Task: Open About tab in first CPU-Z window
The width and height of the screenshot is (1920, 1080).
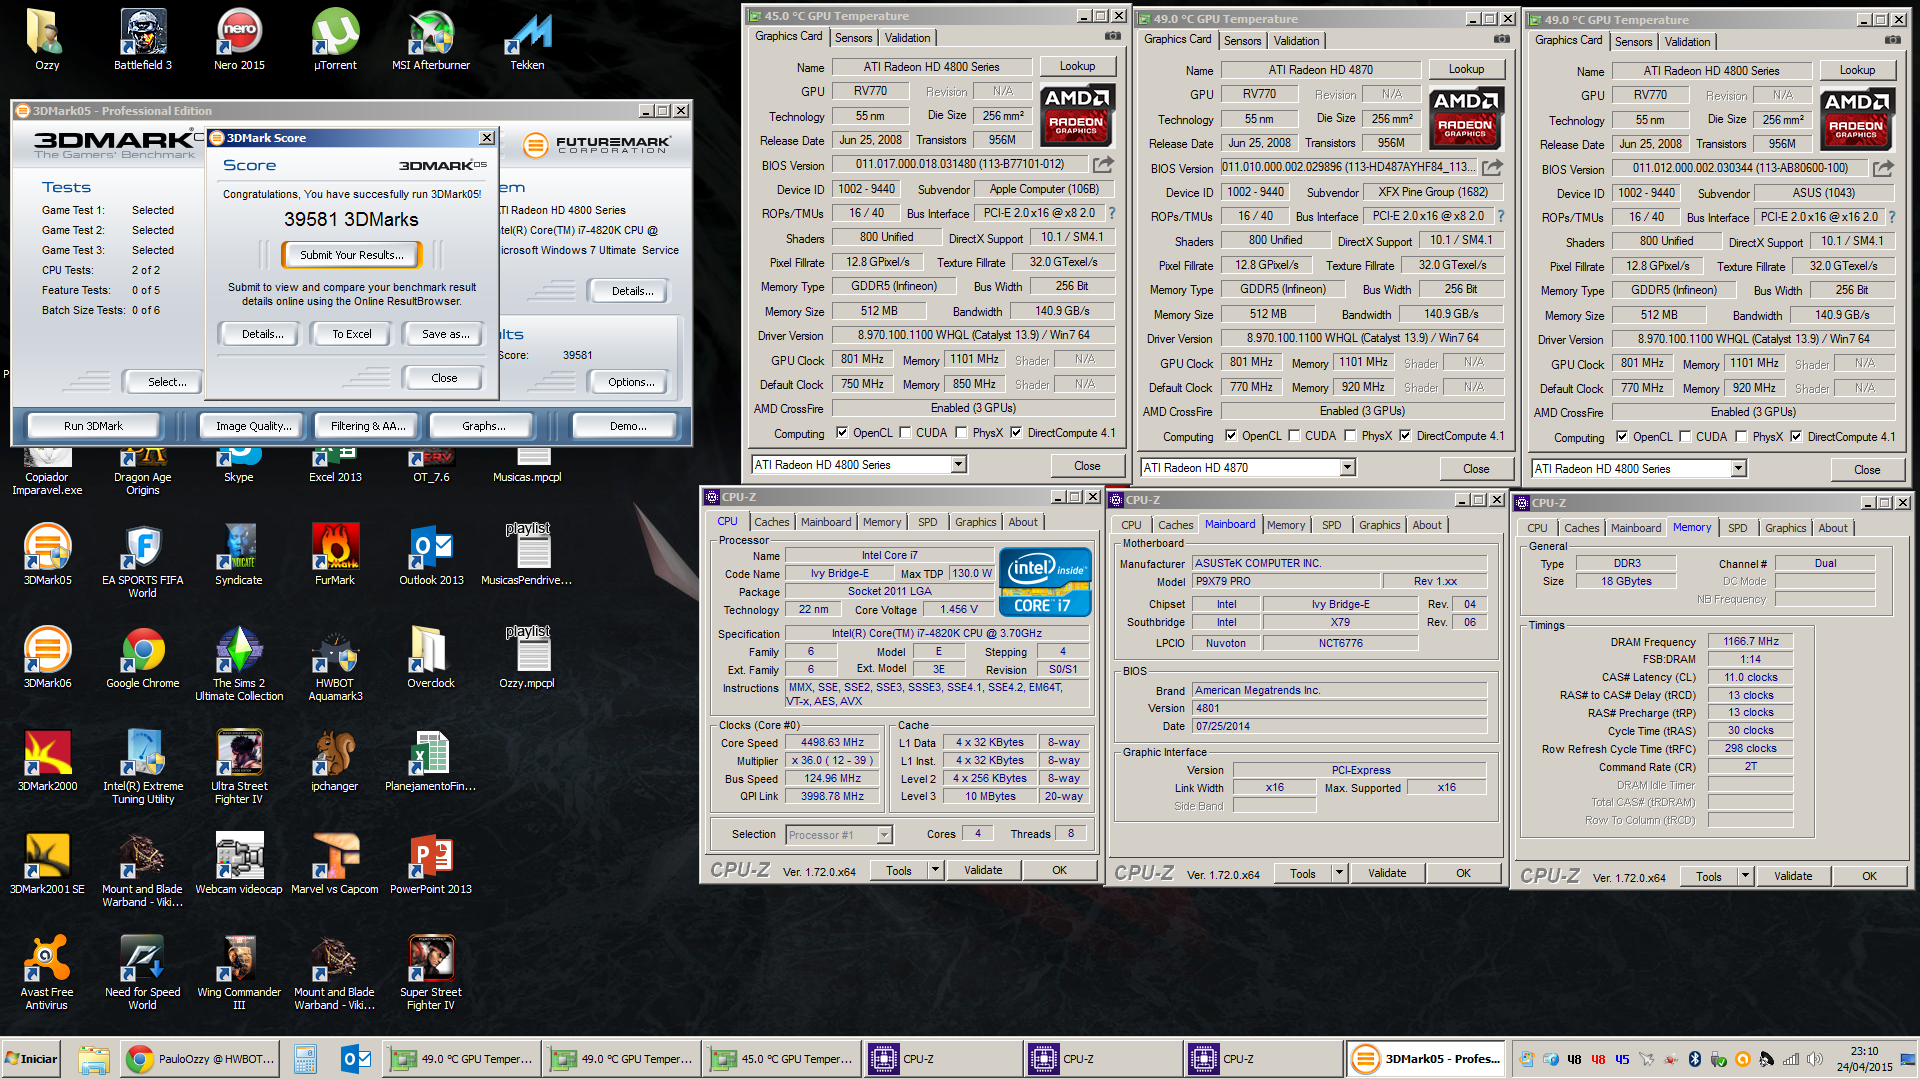Action: [1022, 522]
